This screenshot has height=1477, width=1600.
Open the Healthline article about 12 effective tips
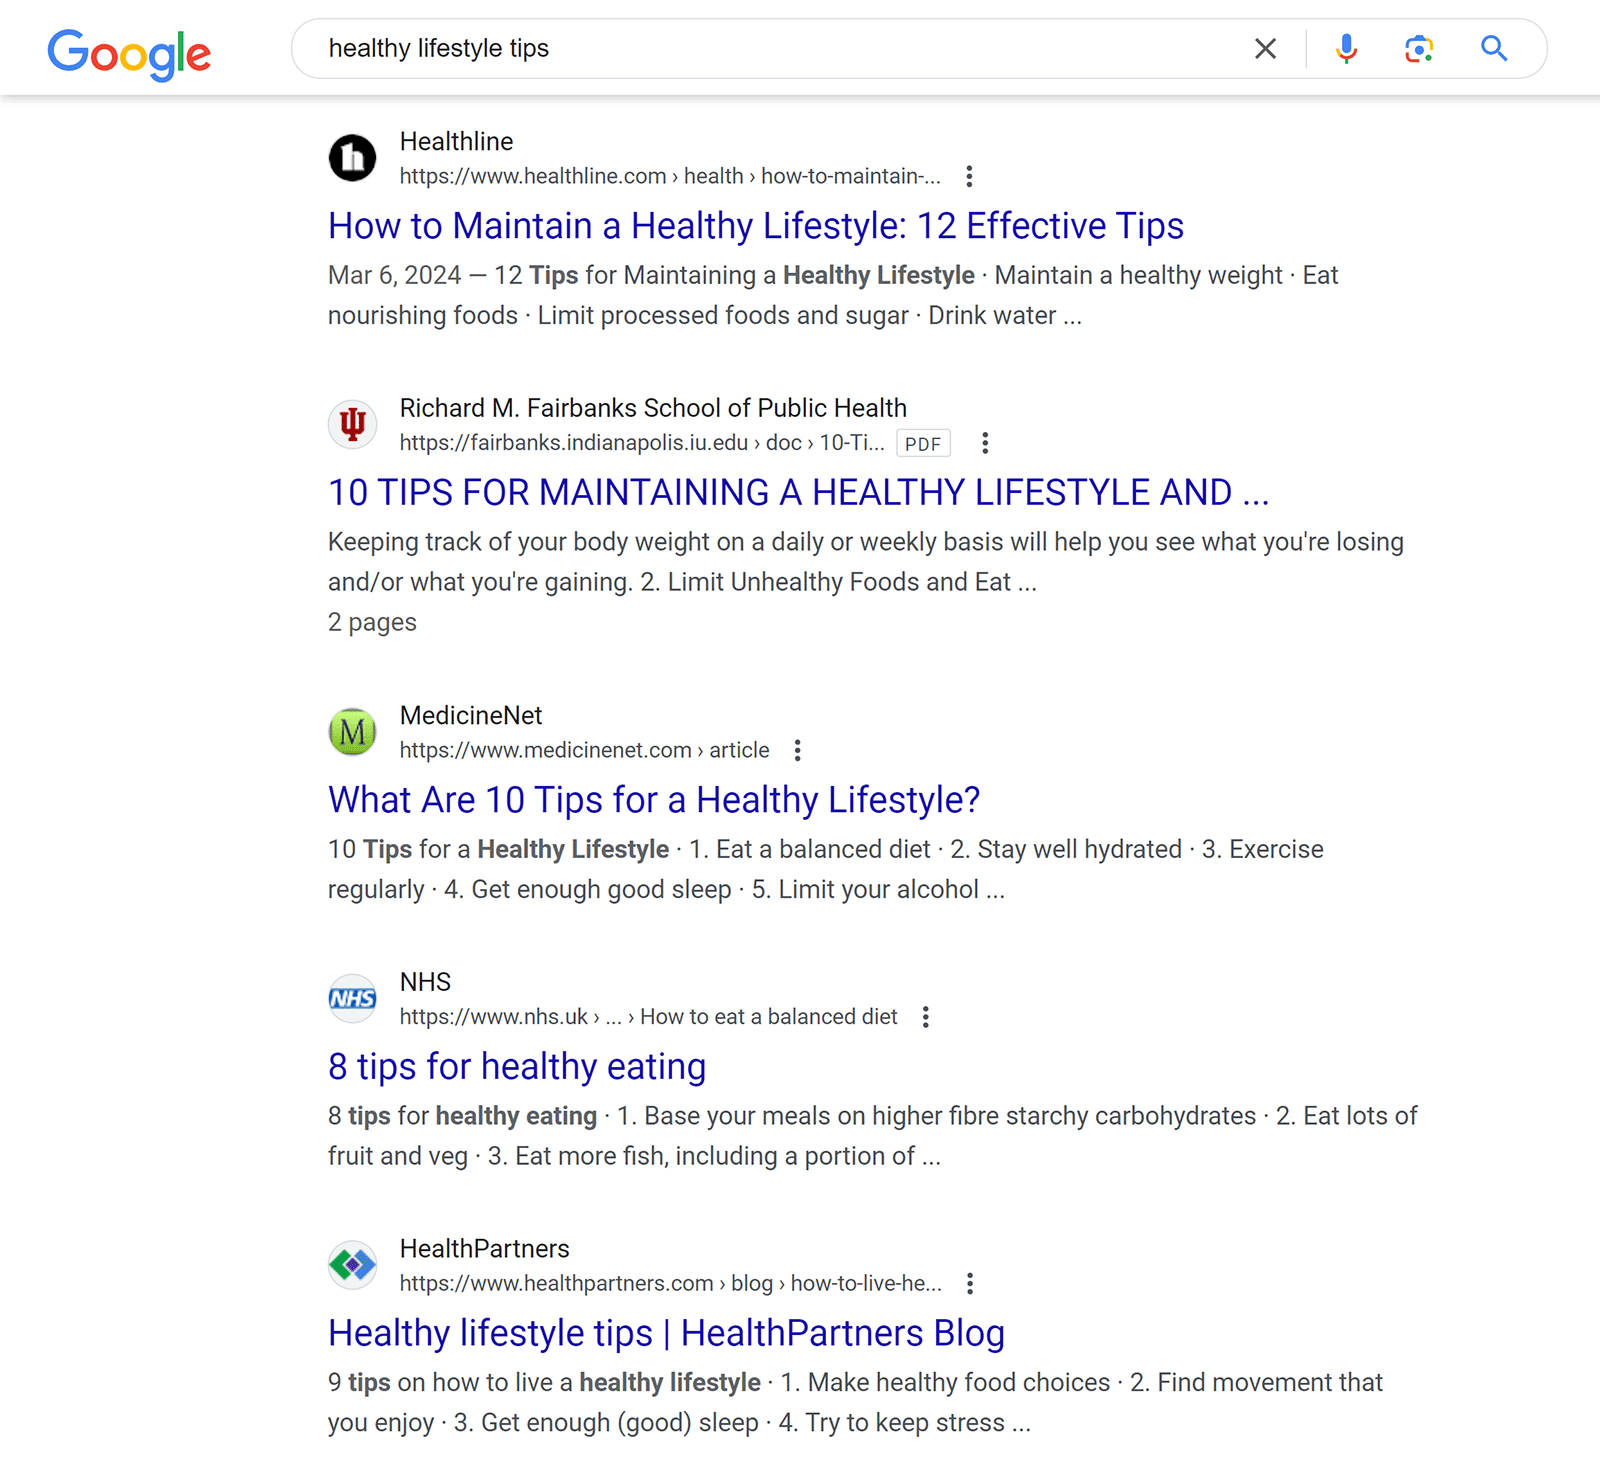pos(755,226)
